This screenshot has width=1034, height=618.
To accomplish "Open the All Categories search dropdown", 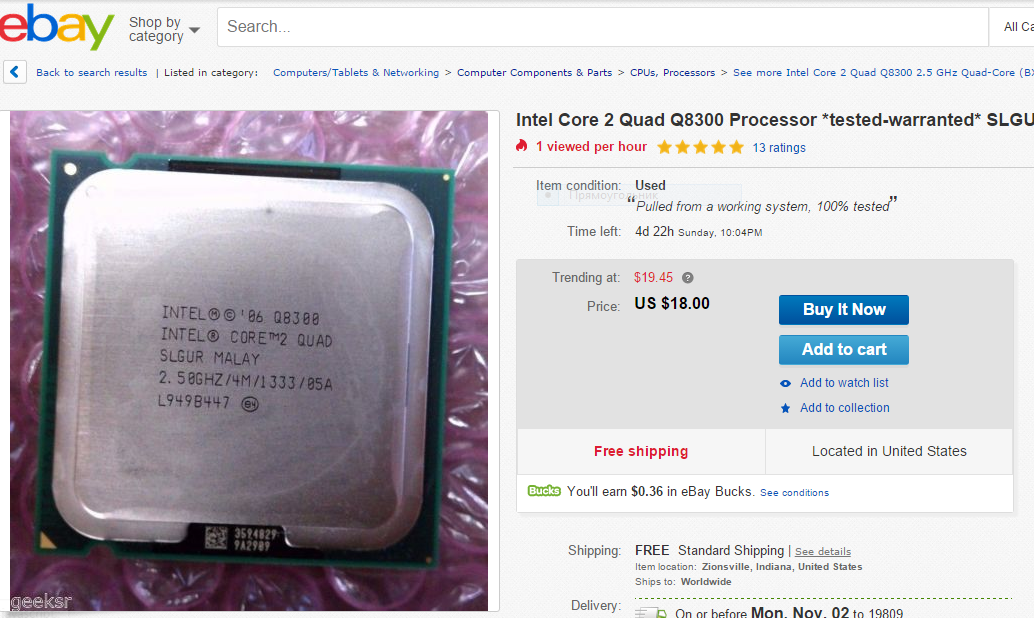I will tap(1012, 27).
